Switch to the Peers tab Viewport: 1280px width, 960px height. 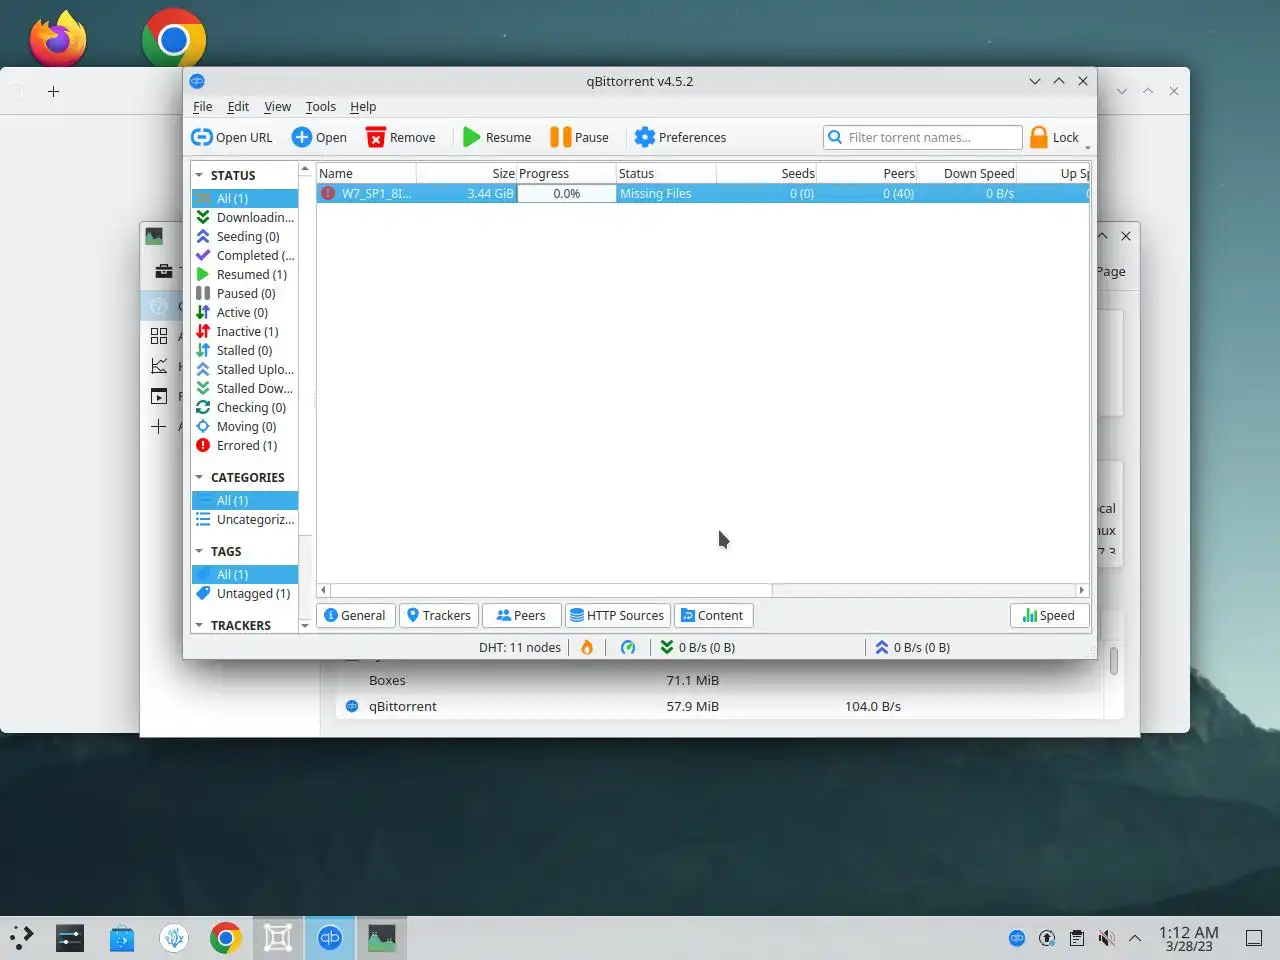[x=521, y=615]
